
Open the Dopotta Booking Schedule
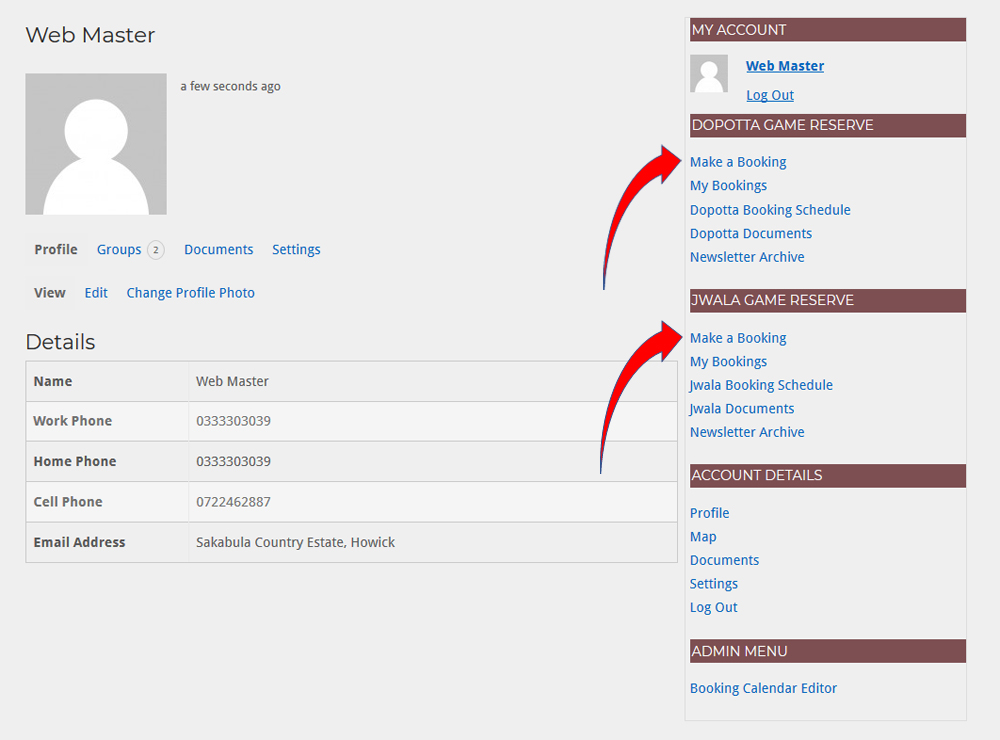(x=770, y=210)
